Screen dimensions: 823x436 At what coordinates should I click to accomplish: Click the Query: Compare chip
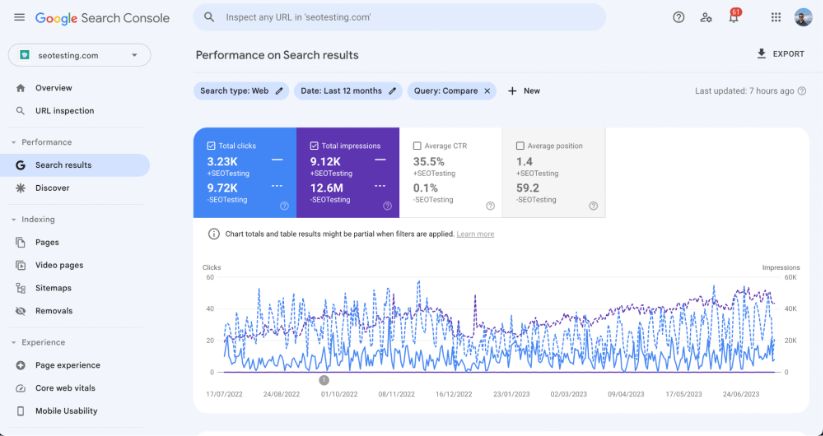451,91
